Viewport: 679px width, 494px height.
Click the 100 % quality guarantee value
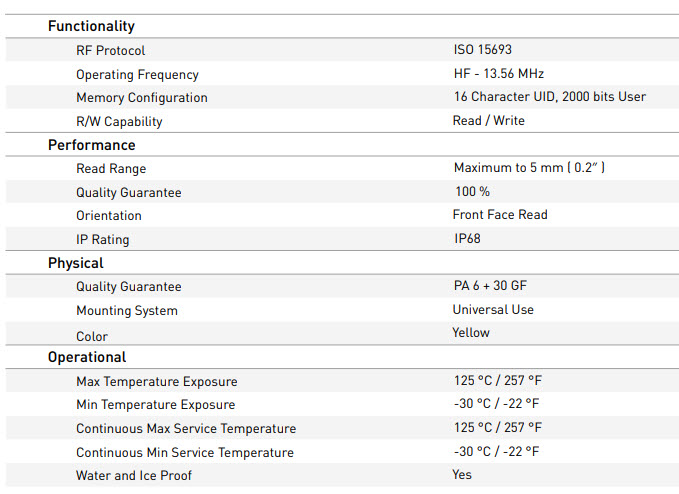(472, 191)
